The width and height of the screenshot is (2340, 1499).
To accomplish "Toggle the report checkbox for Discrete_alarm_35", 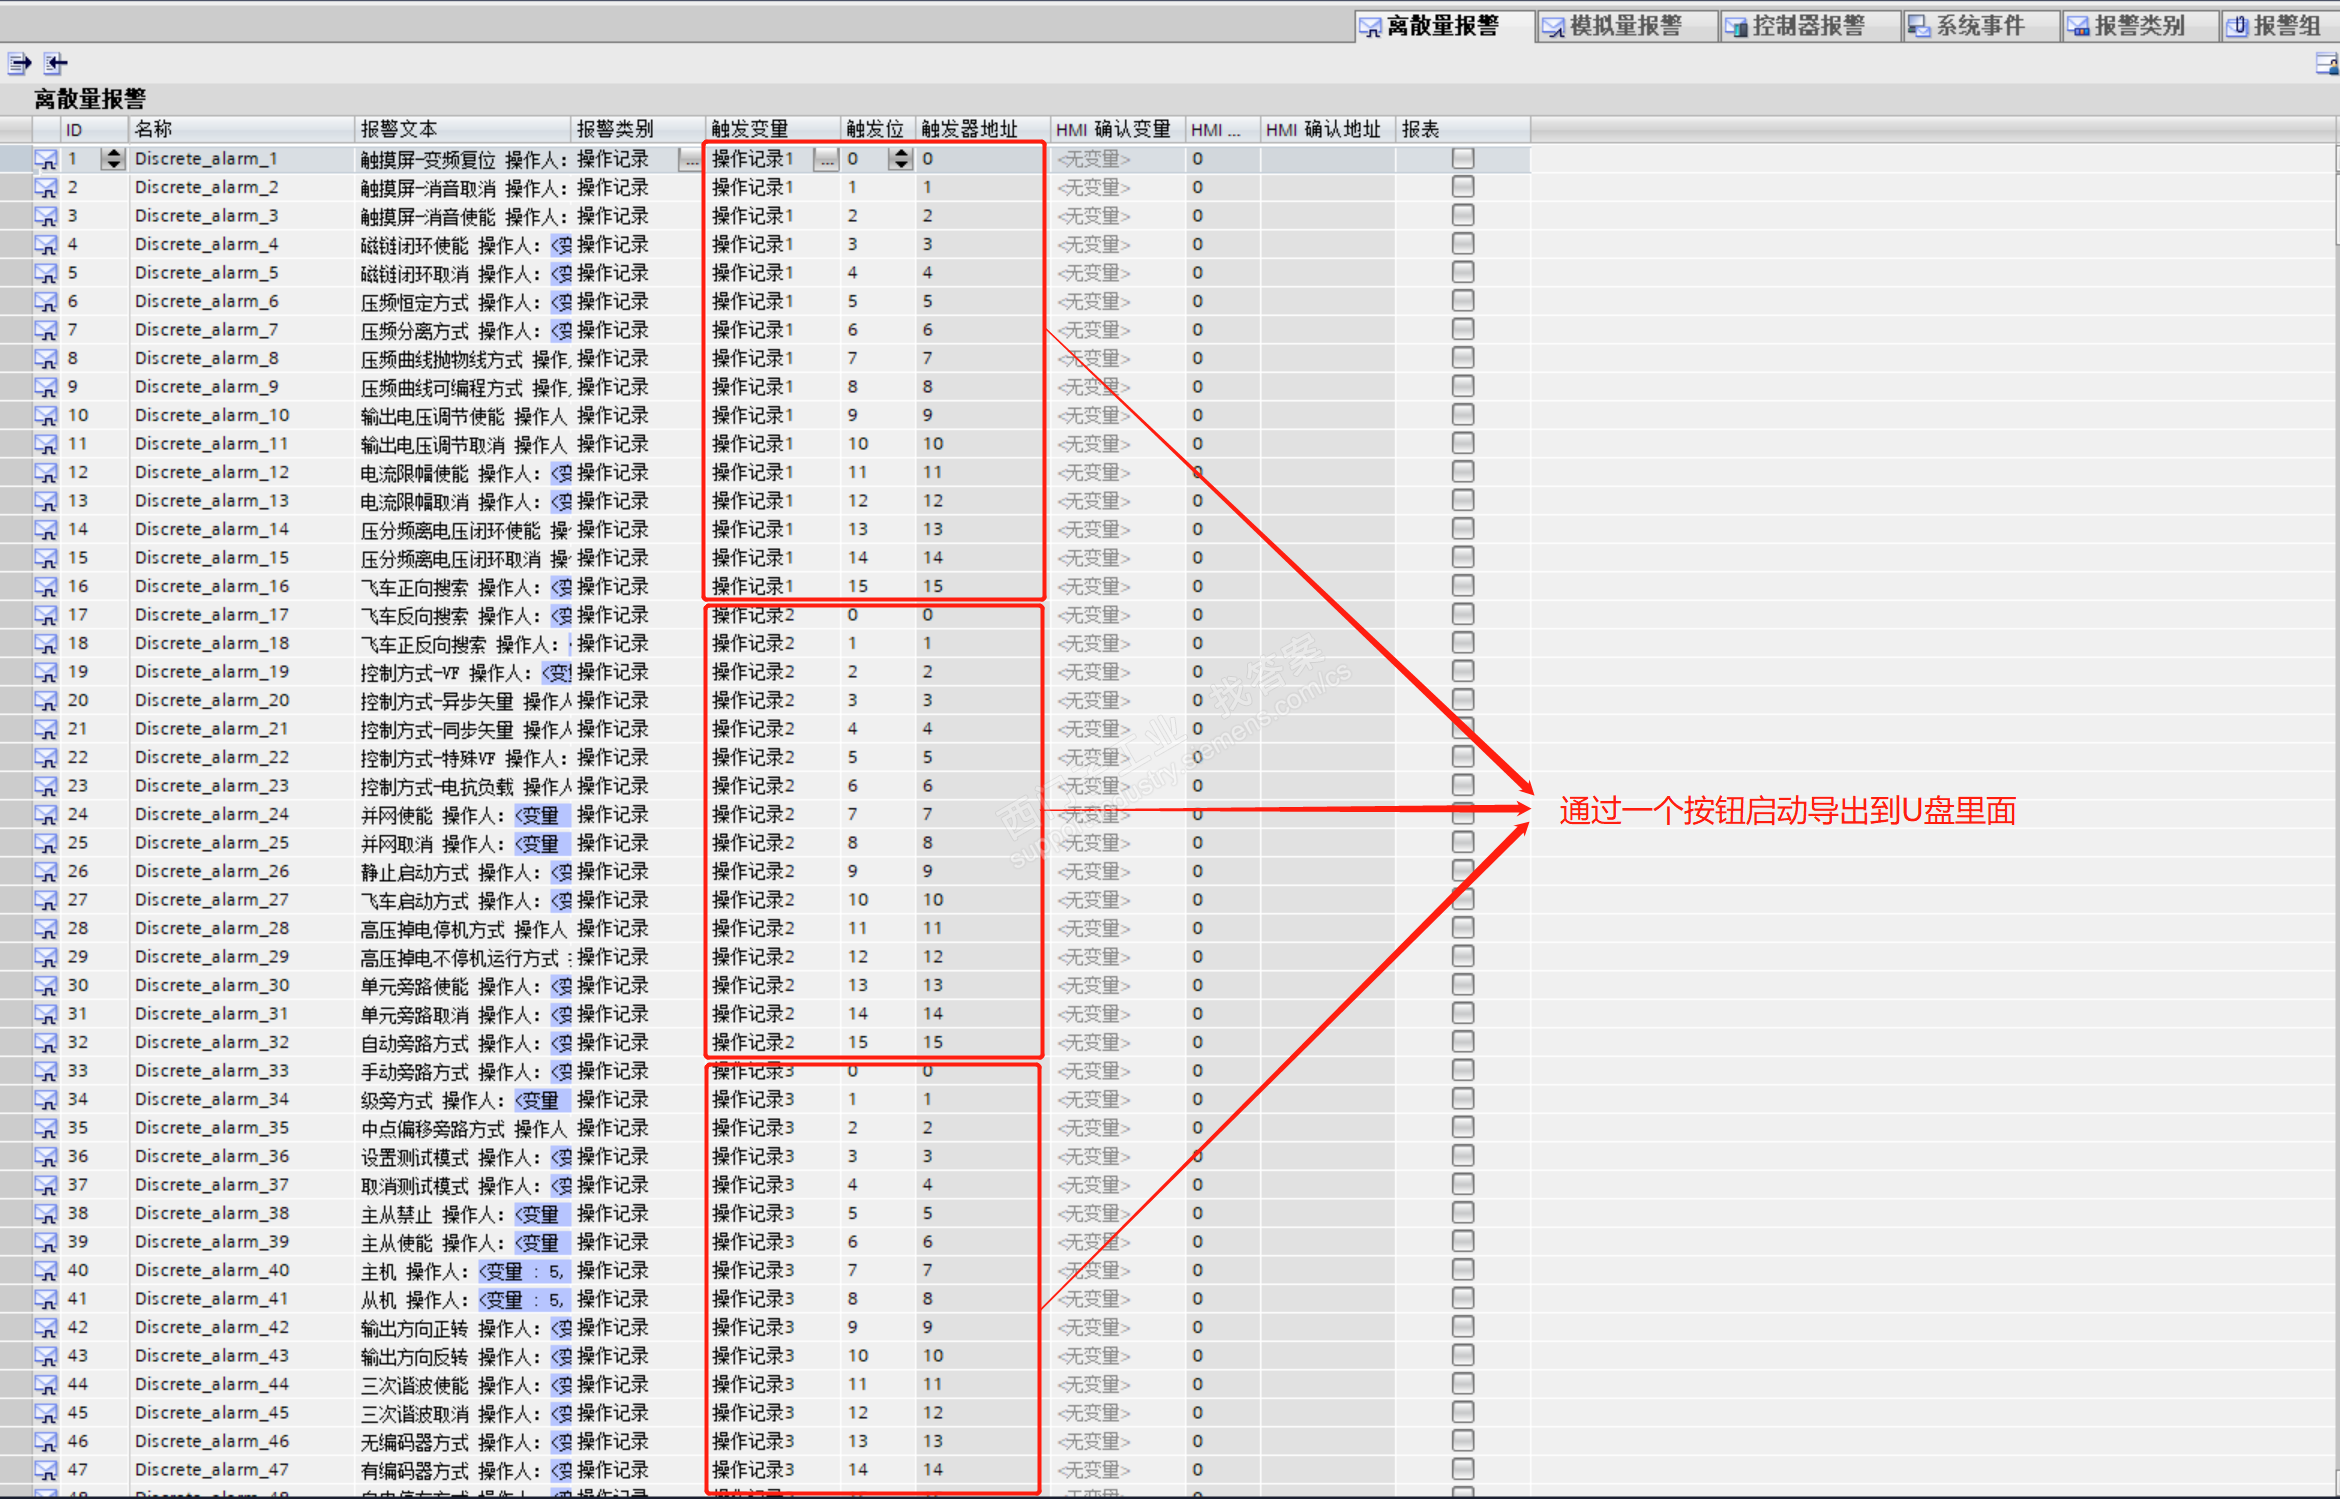I will tap(1463, 1127).
